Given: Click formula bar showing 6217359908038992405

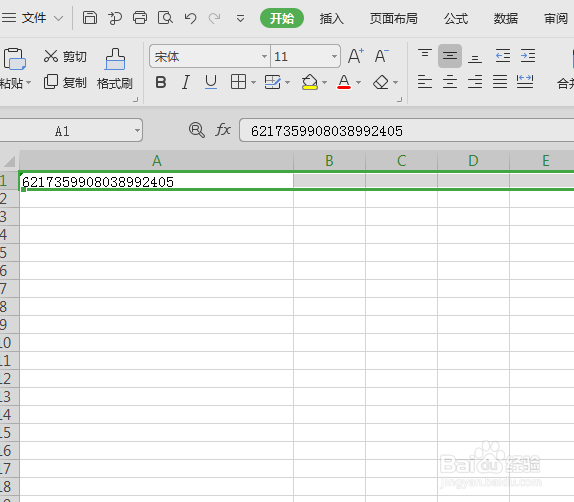Looking at the screenshot, I should click(406, 130).
